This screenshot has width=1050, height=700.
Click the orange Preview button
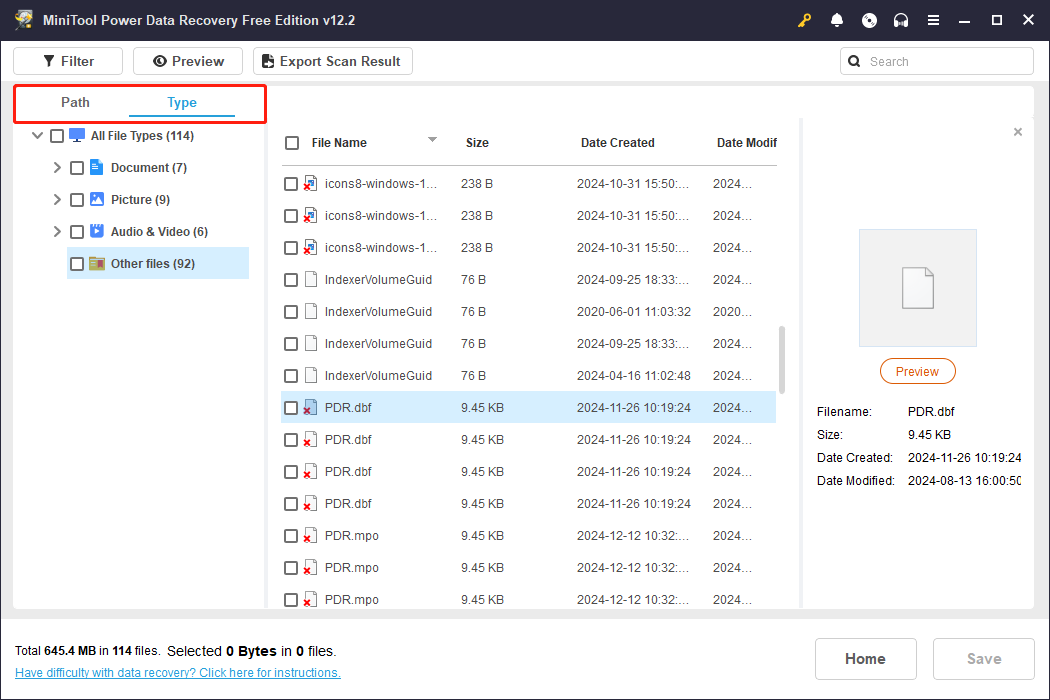917,371
